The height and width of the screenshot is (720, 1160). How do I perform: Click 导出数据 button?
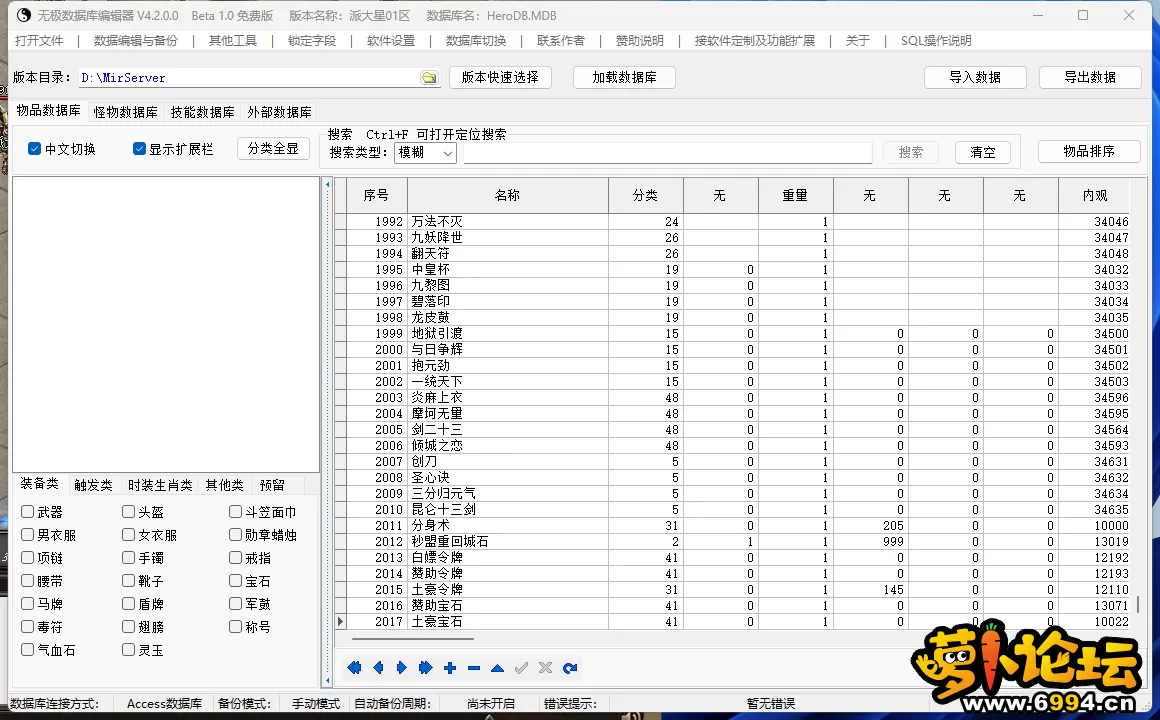point(1090,77)
